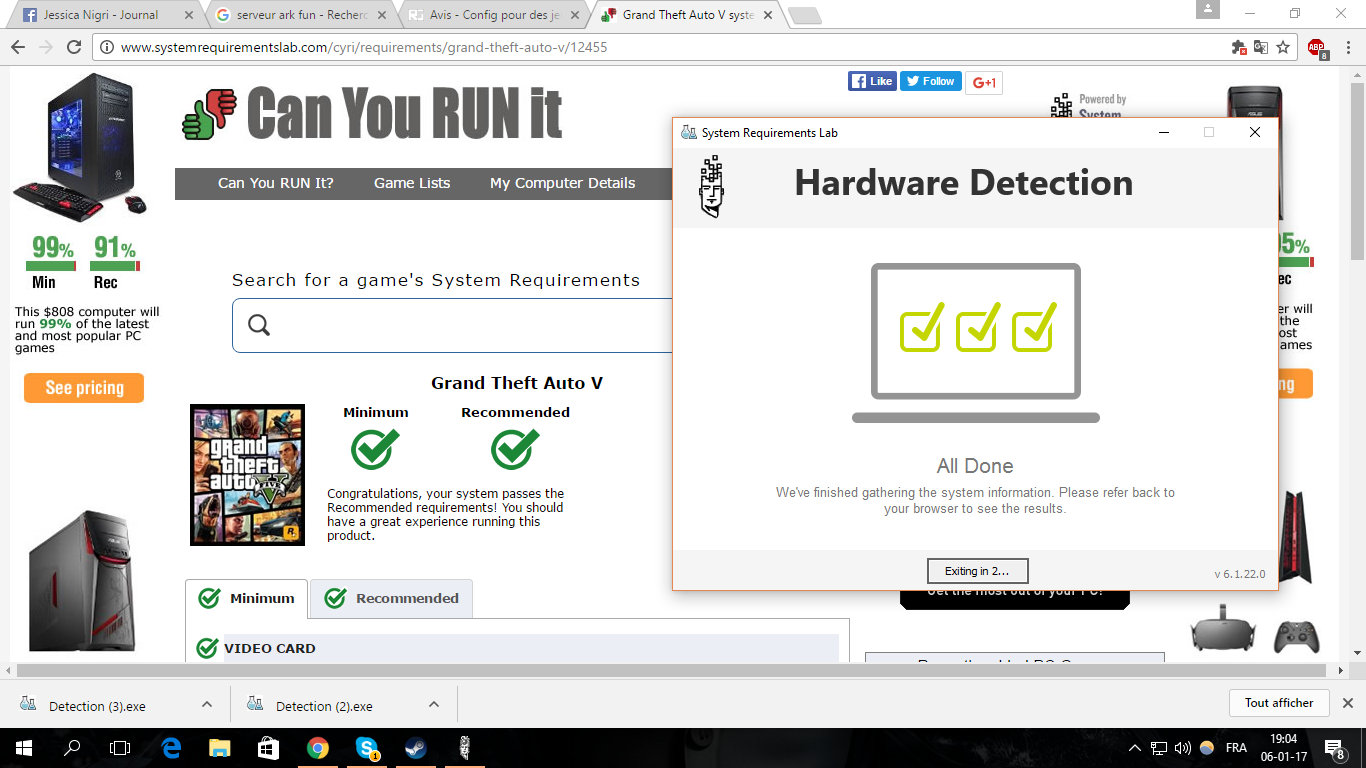Screen dimensions: 1366x768
Task: Expand options for Detection (3).exe download
Action: (x=207, y=704)
